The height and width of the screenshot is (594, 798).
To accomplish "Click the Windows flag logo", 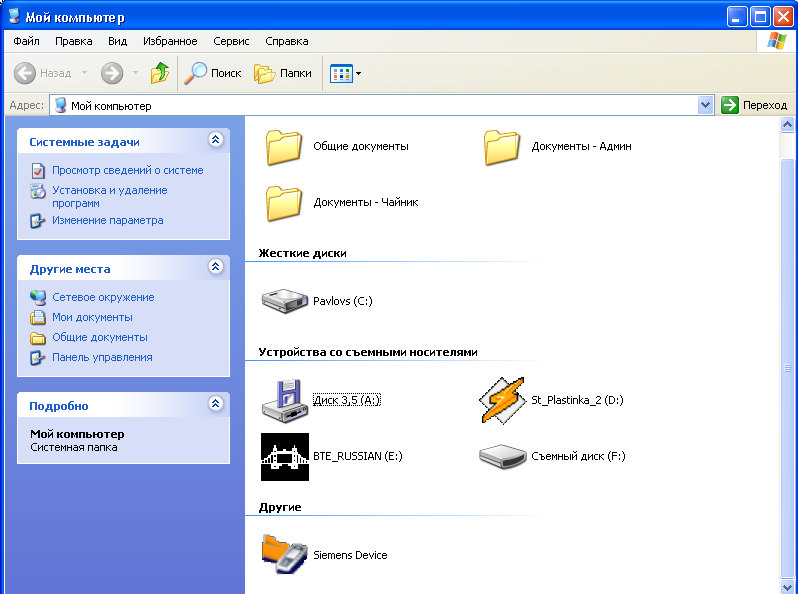I will click(x=777, y=41).
